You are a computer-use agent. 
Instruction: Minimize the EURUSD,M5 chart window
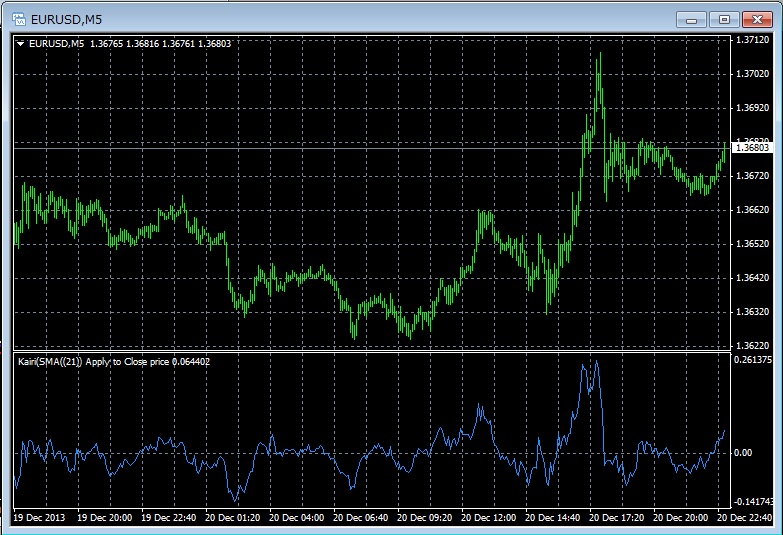point(690,18)
